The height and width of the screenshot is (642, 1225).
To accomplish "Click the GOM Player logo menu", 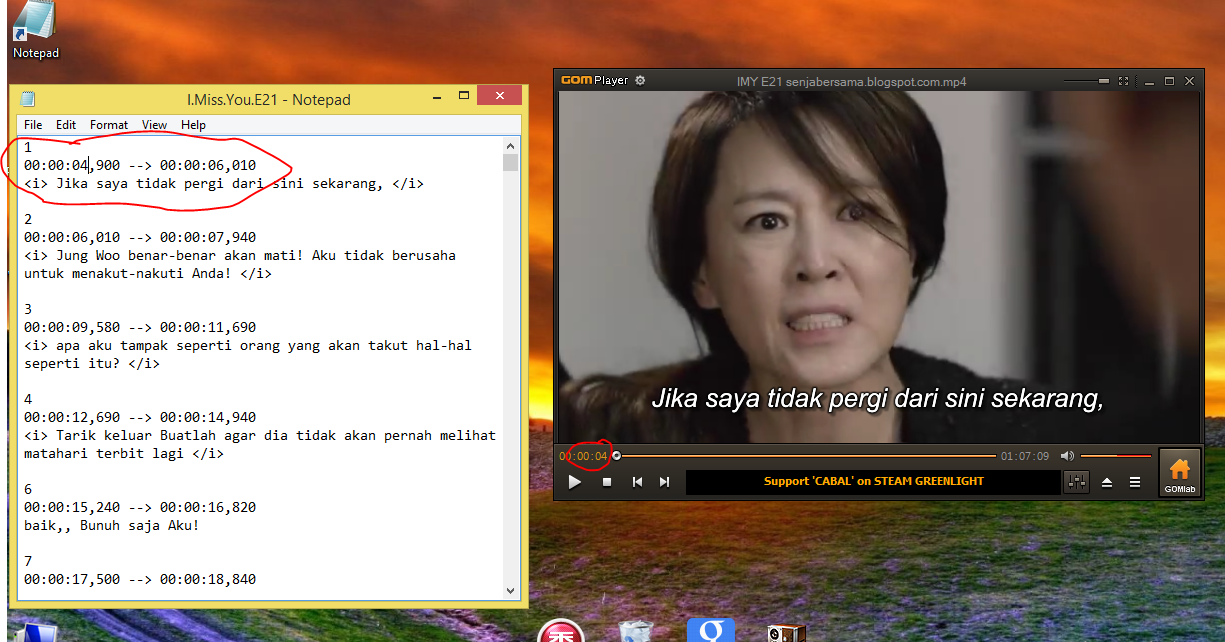I will [594, 81].
